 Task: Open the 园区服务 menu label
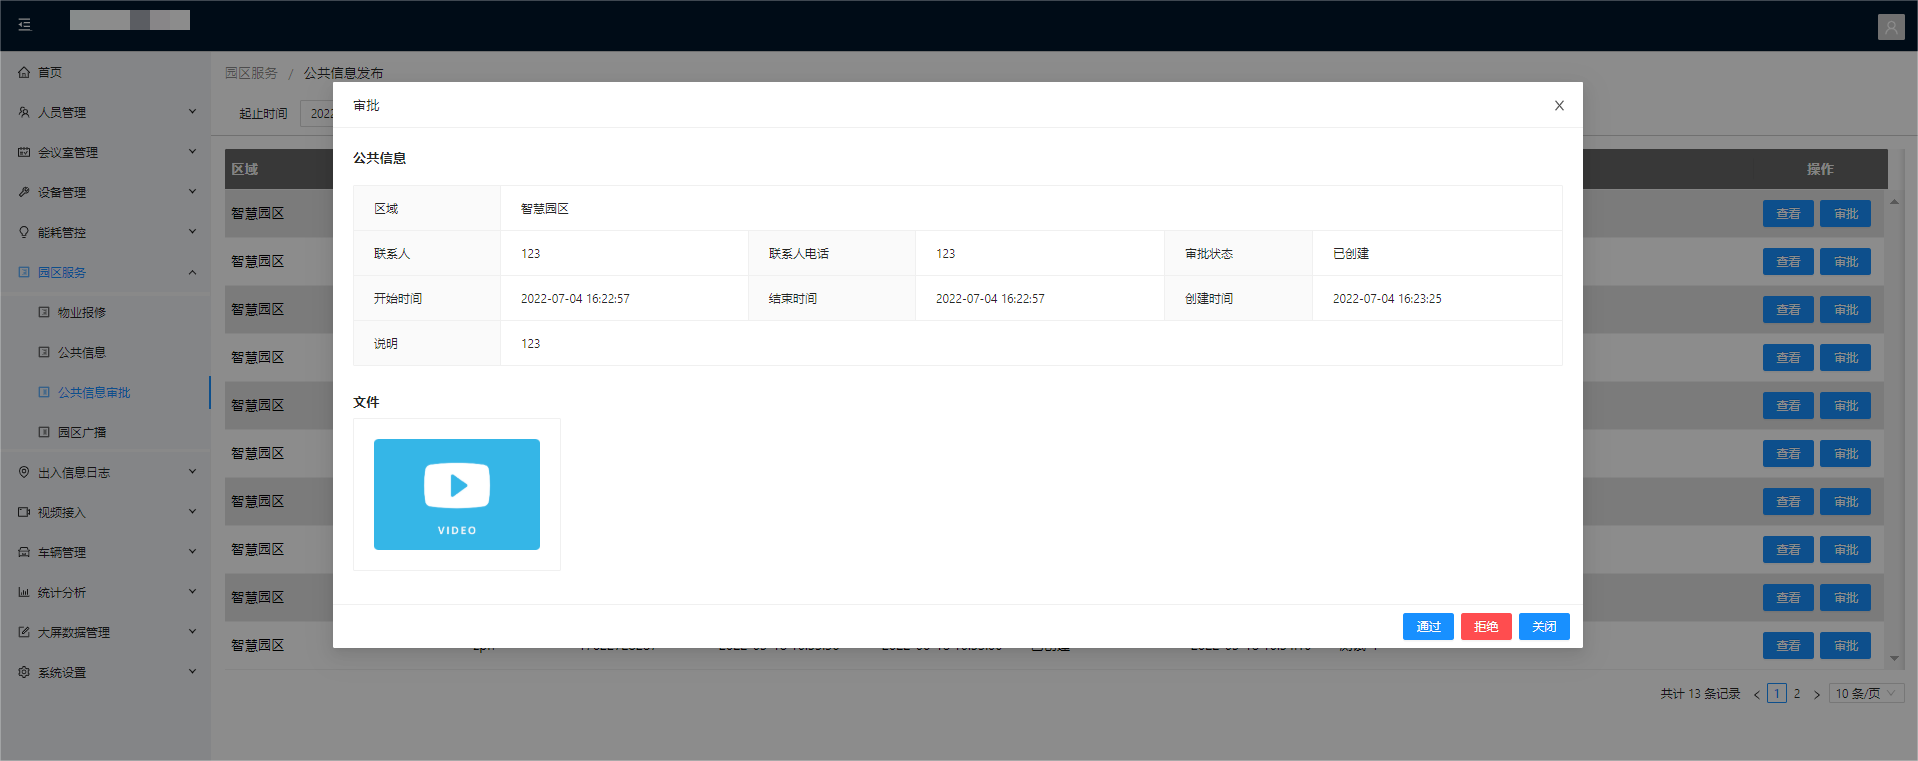(x=62, y=272)
